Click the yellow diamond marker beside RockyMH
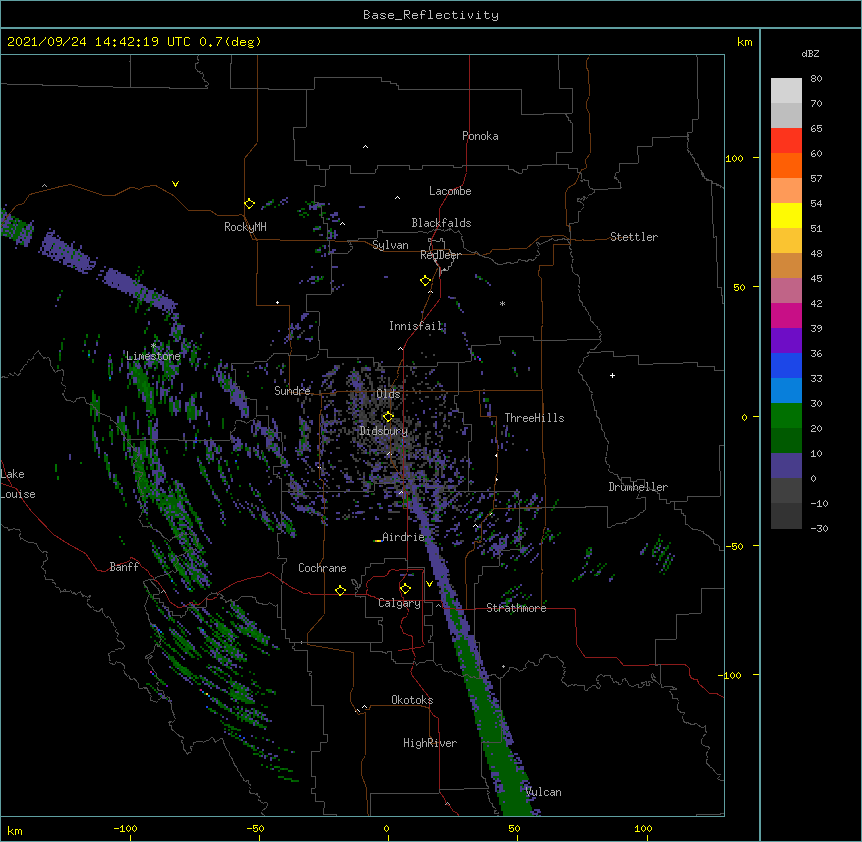This screenshot has width=862, height=842. [249, 204]
